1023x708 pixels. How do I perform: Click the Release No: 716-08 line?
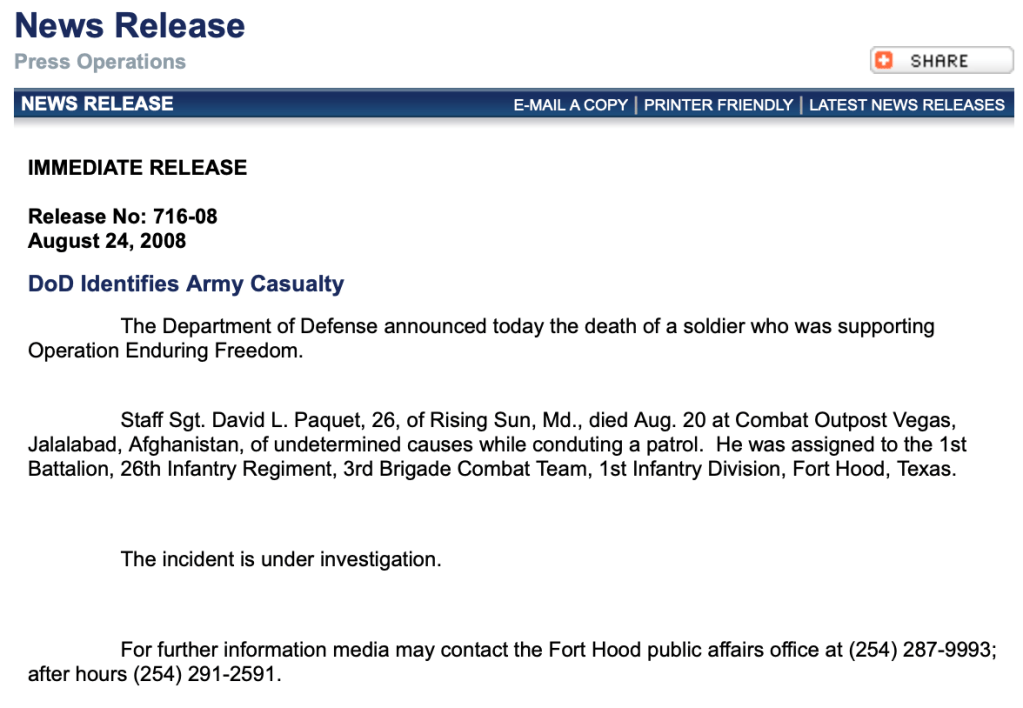[x=122, y=217]
